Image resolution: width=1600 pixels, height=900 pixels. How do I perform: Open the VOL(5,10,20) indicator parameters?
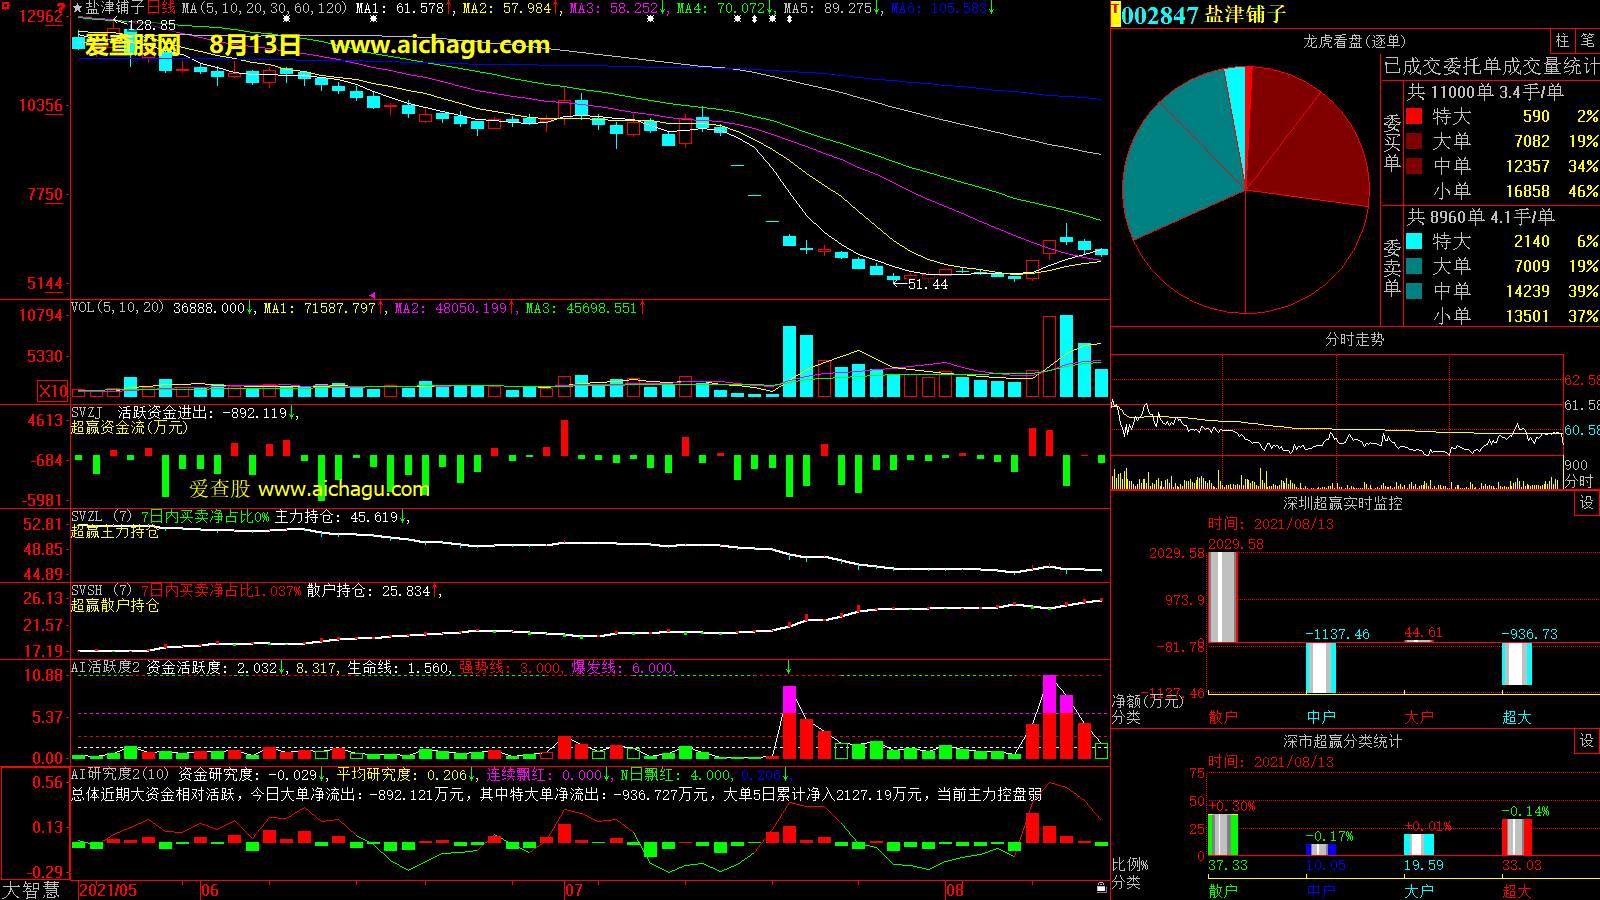[x=117, y=308]
